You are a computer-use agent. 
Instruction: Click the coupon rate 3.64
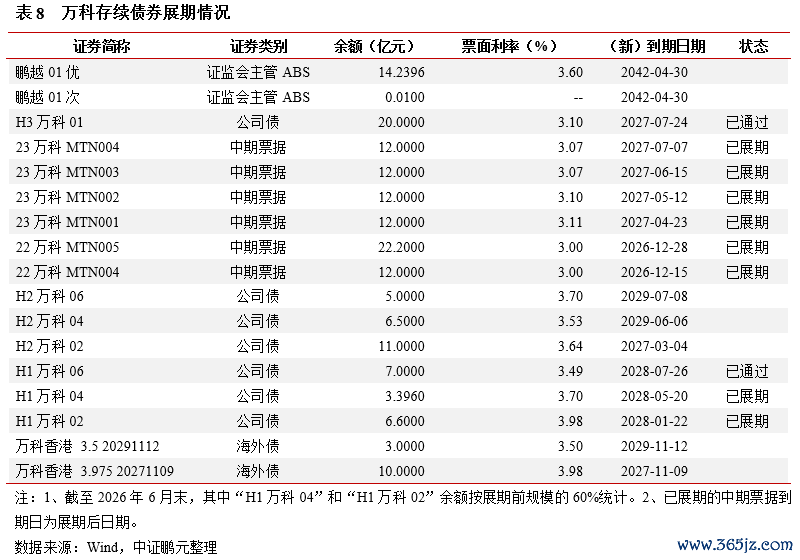(x=570, y=346)
